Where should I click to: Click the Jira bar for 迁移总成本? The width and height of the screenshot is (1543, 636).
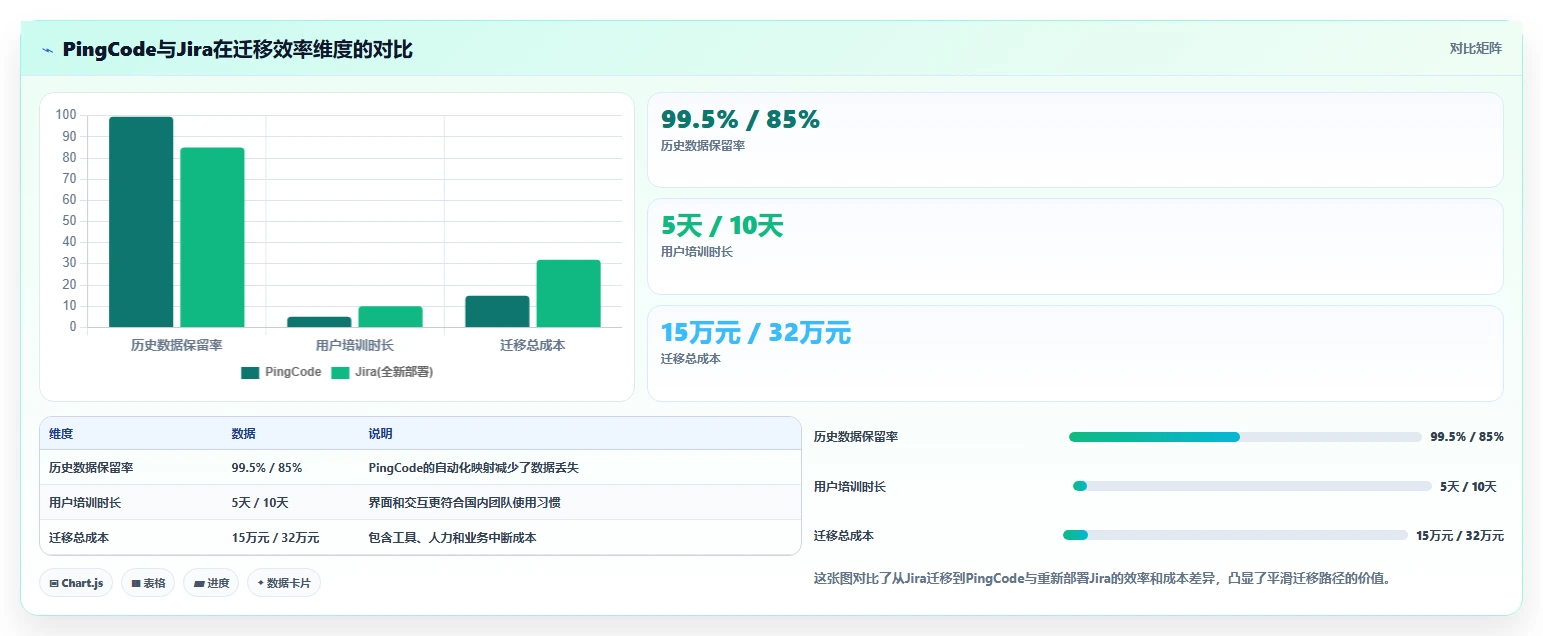568,293
